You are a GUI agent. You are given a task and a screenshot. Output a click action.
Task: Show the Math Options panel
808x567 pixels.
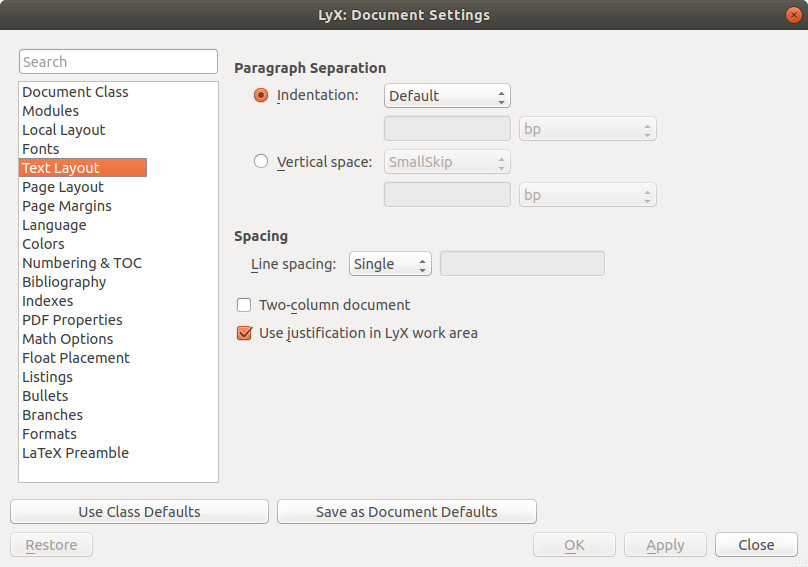(x=67, y=339)
